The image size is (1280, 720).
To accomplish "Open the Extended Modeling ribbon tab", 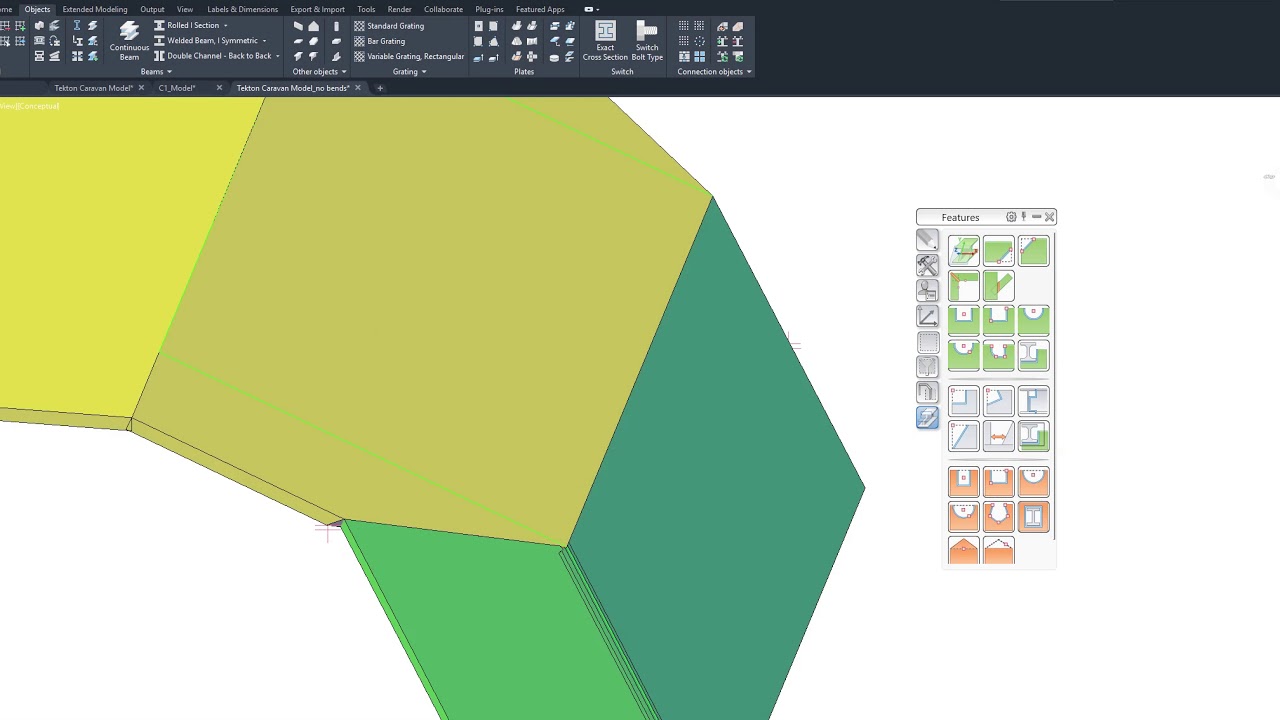I will pos(95,9).
